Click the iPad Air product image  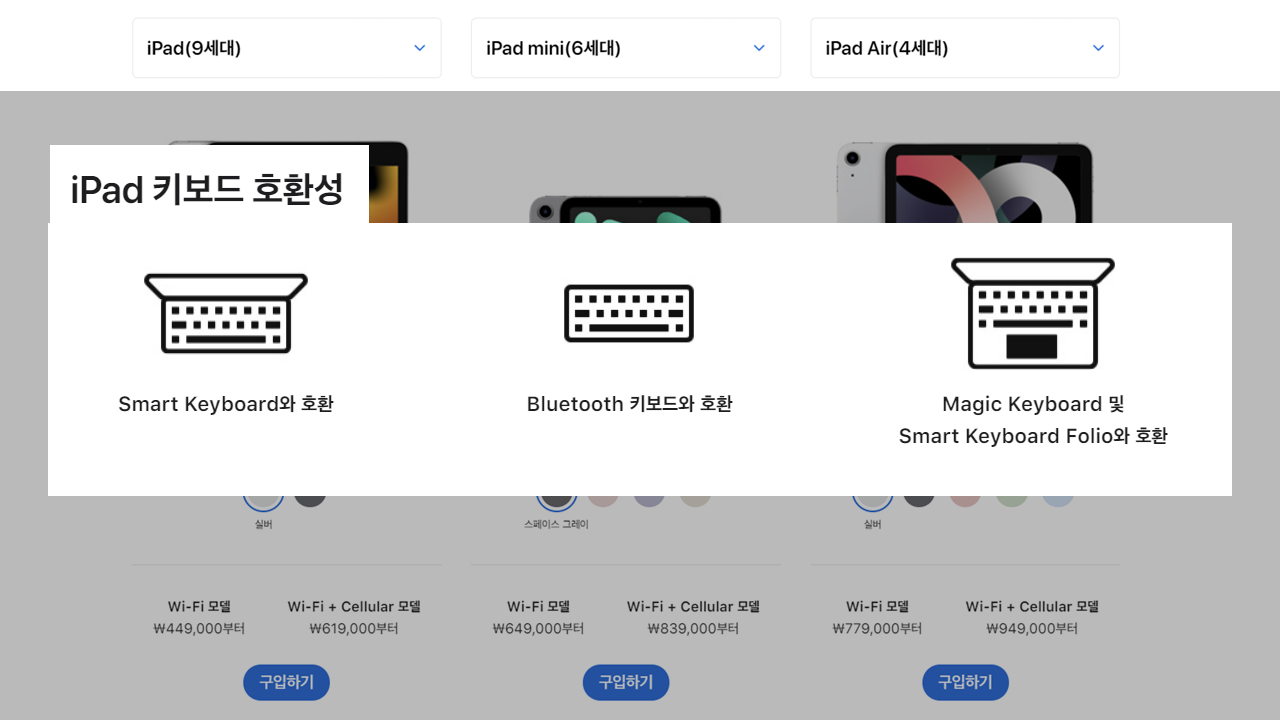point(964,183)
